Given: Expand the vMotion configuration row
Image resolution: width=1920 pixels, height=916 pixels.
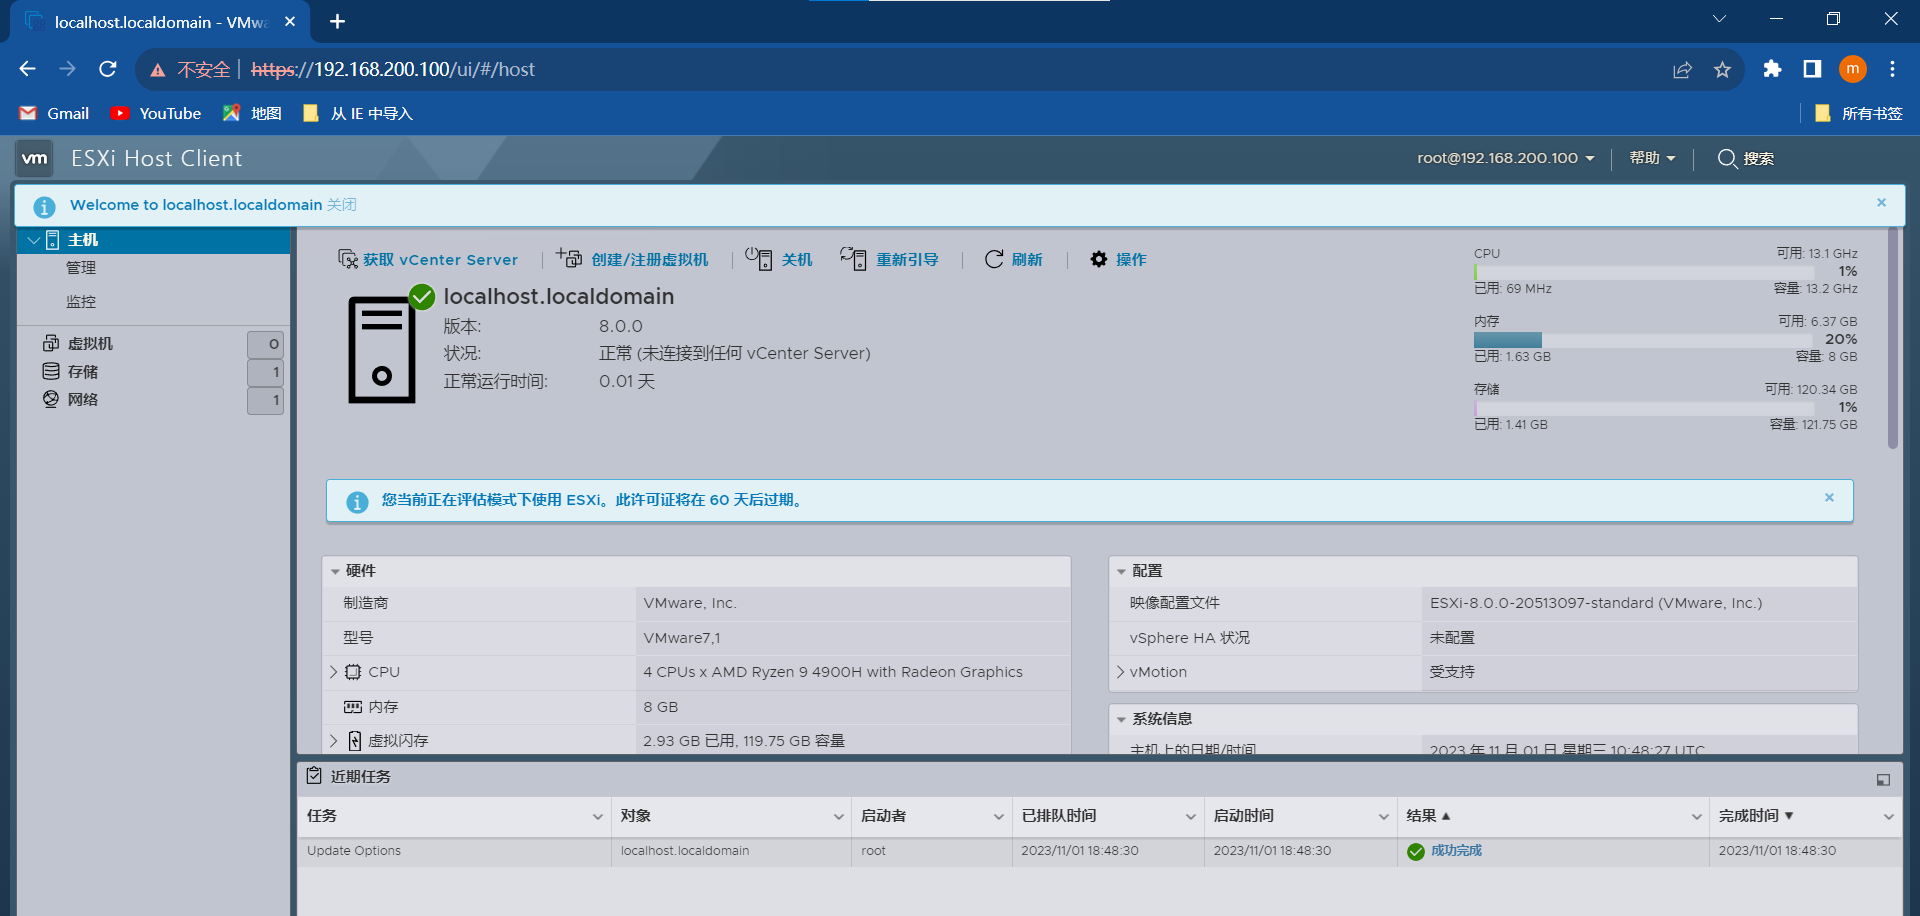Looking at the screenshot, I should pyautogui.click(x=1120, y=672).
